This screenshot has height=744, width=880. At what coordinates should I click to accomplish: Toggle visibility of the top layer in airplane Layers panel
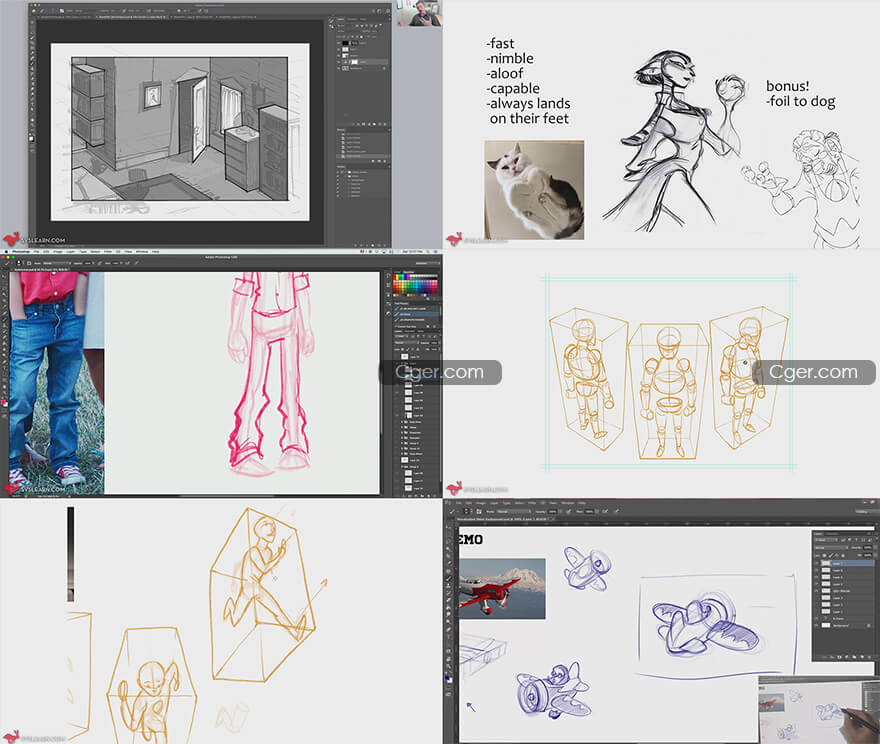click(817, 564)
